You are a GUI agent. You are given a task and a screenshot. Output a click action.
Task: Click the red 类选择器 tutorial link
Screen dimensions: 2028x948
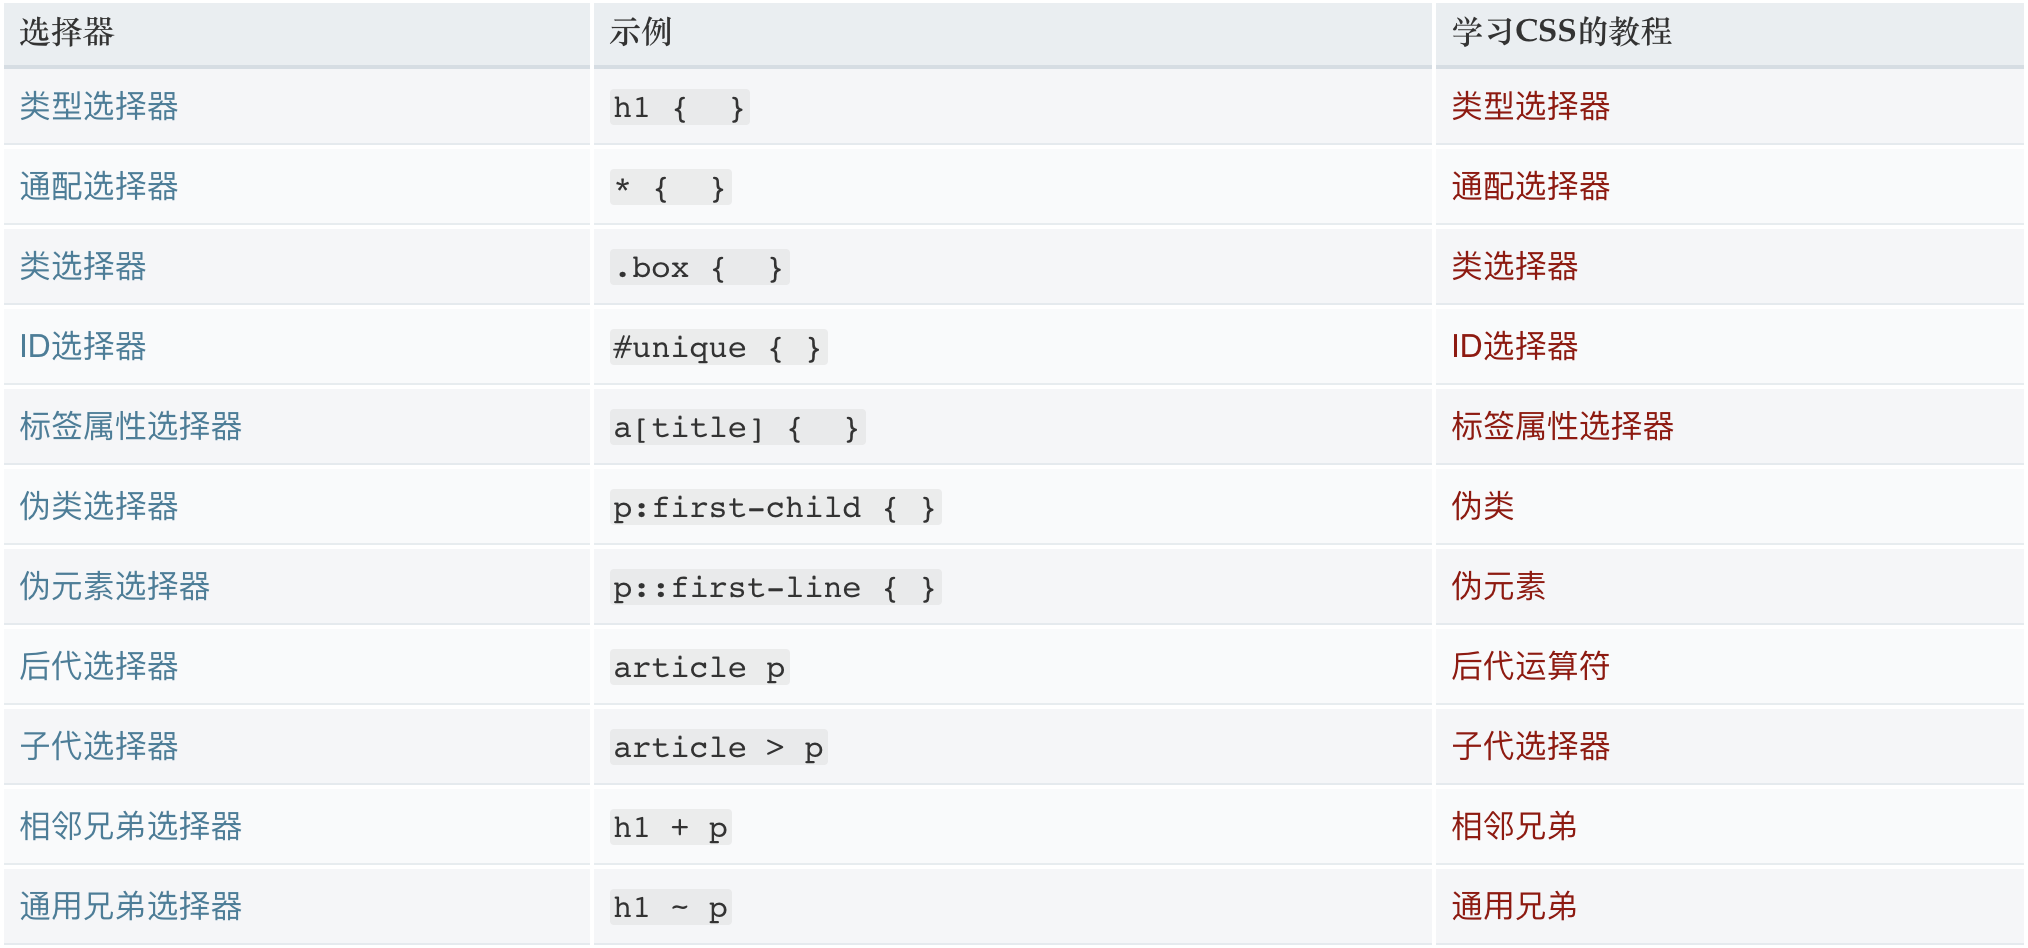[x=1515, y=266]
